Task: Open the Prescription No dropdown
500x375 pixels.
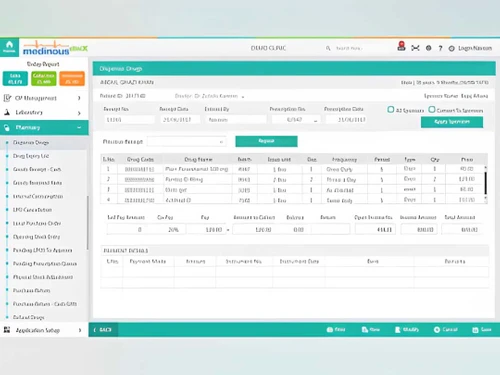Action: pos(315,120)
